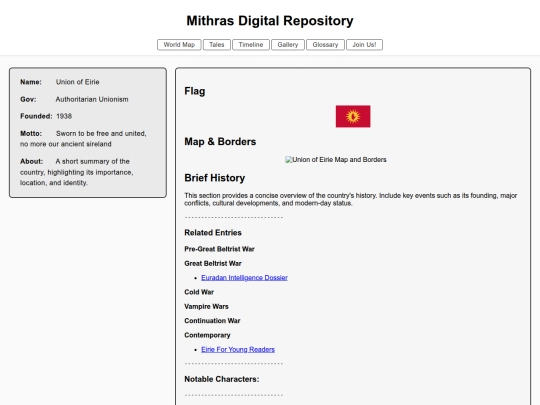Open the World Map page
The image size is (540, 405).
pyautogui.click(x=179, y=45)
